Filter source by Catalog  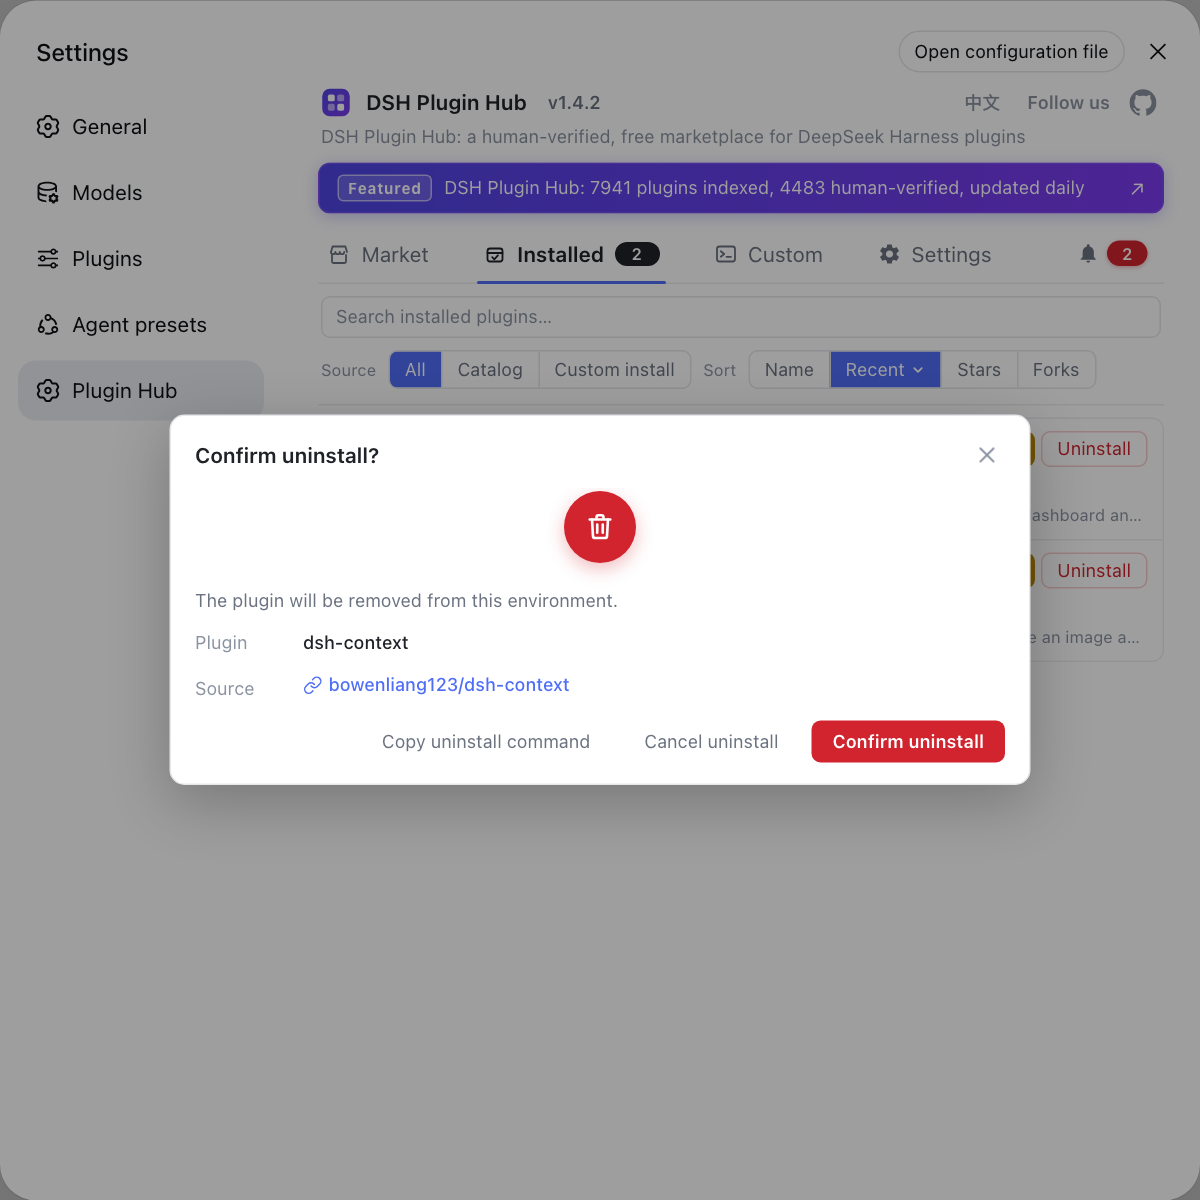coord(490,370)
